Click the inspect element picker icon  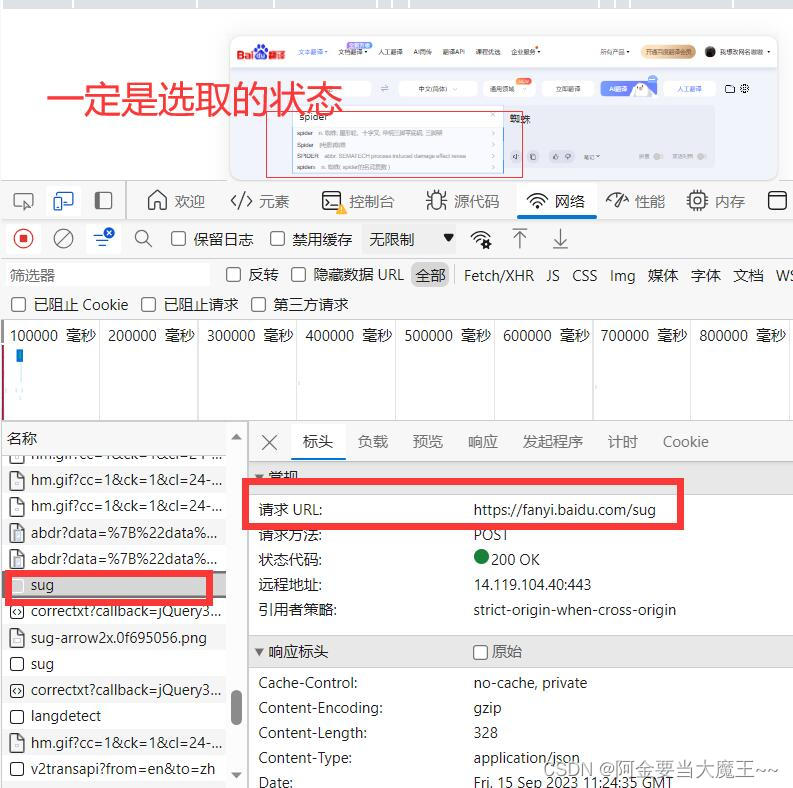tap(23, 201)
